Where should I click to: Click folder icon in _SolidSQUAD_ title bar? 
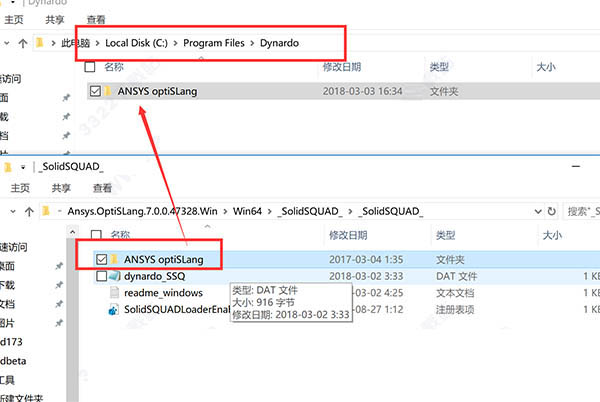coord(8,167)
